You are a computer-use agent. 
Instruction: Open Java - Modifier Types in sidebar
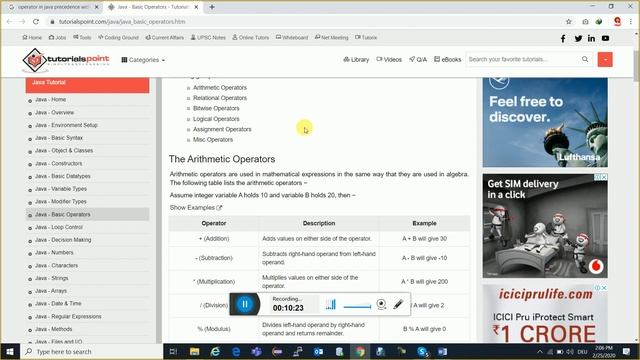tap(60, 202)
